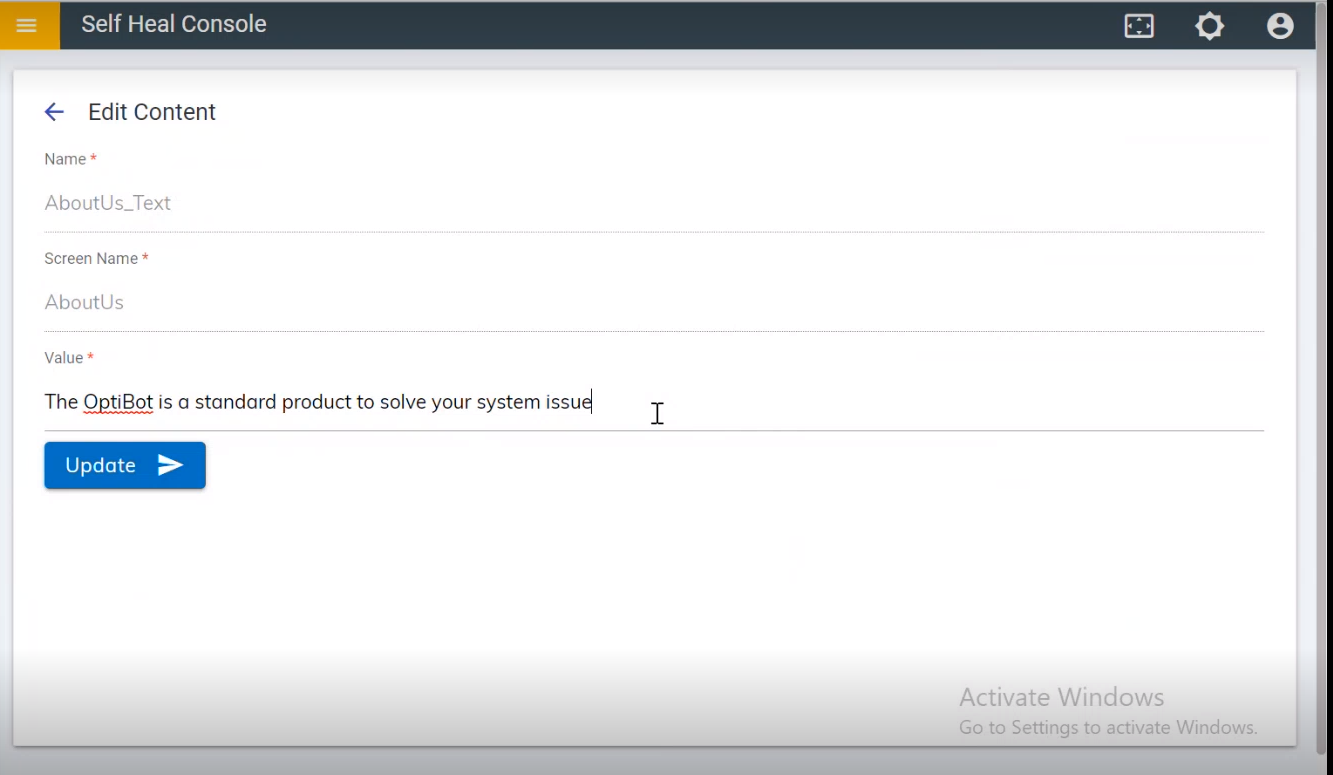
Task: Click the Self Heal Console title
Action: 174,24
